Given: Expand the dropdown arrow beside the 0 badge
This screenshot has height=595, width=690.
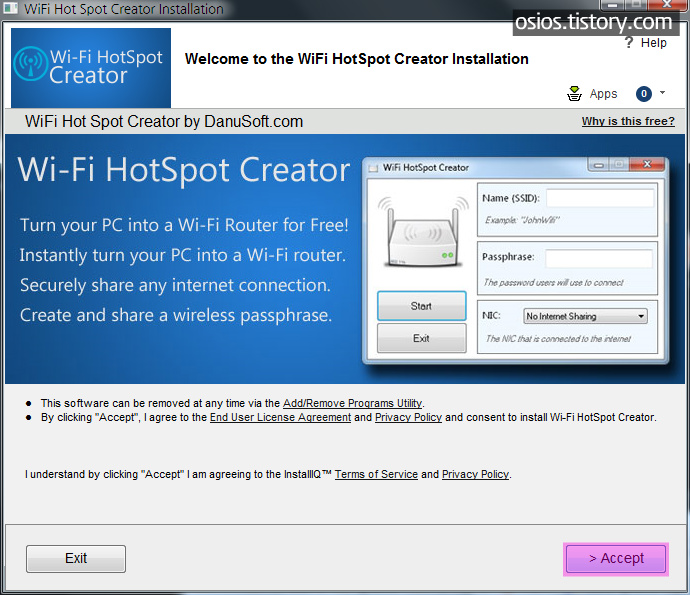Looking at the screenshot, I should [662, 92].
